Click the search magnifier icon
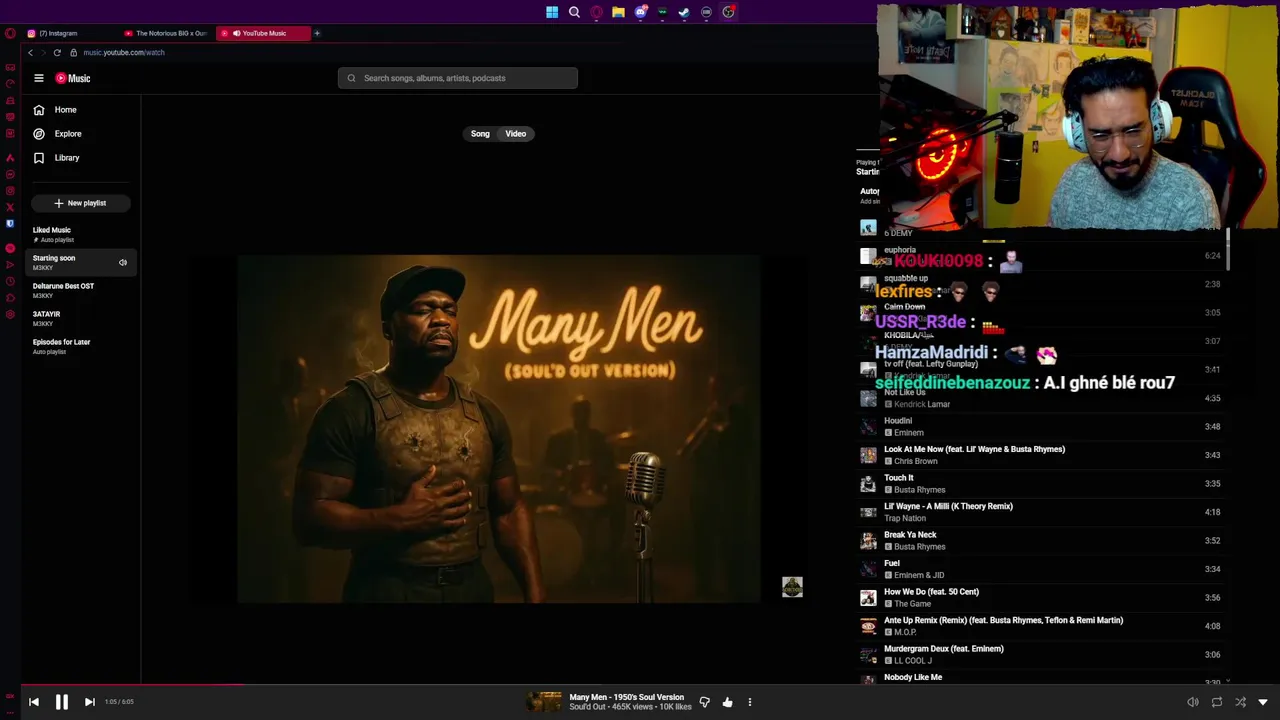1280x720 pixels. pyautogui.click(x=351, y=78)
